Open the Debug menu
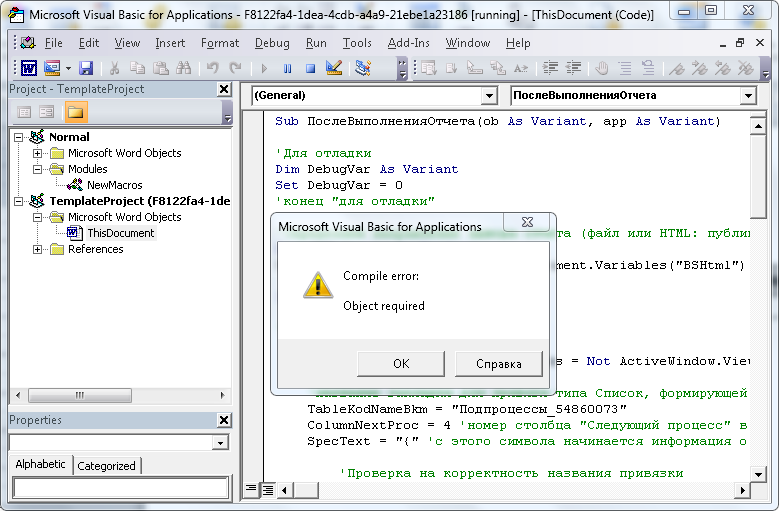The height and width of the screenshot is (511, 779). [272, 43]
